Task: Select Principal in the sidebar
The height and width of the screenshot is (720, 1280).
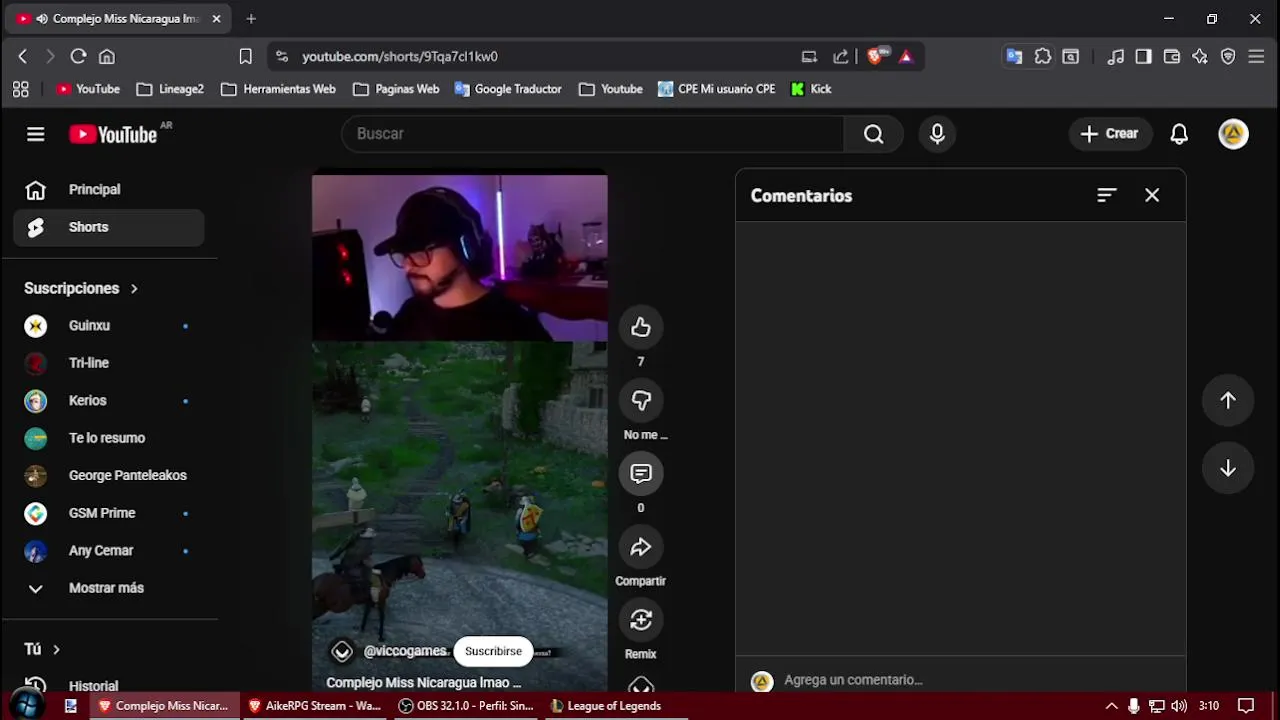Action: point(109,190)
